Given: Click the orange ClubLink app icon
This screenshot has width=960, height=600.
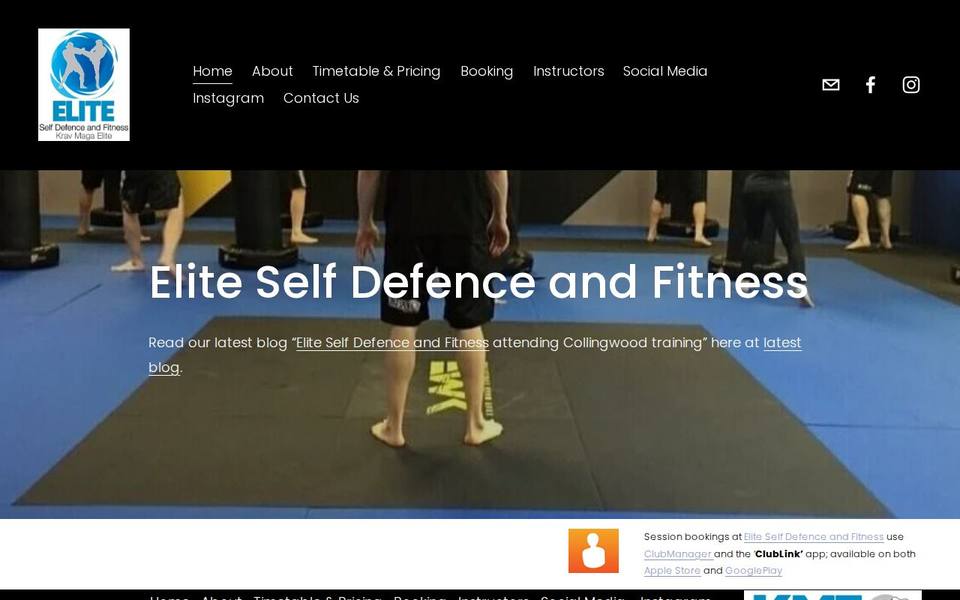Looking at the screenshot, I should [593, 550].
